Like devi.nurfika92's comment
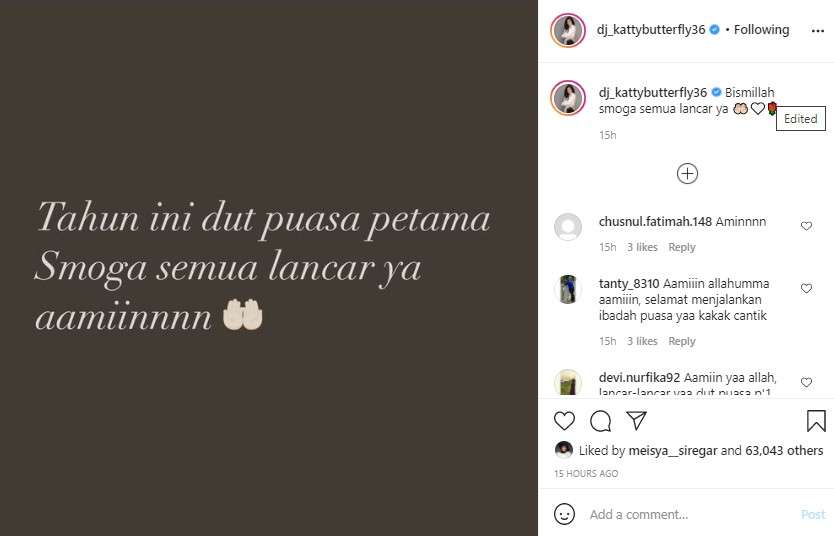The width and height of the screenshot is (834, 536). pyautogui.click(x=806, y=382)
